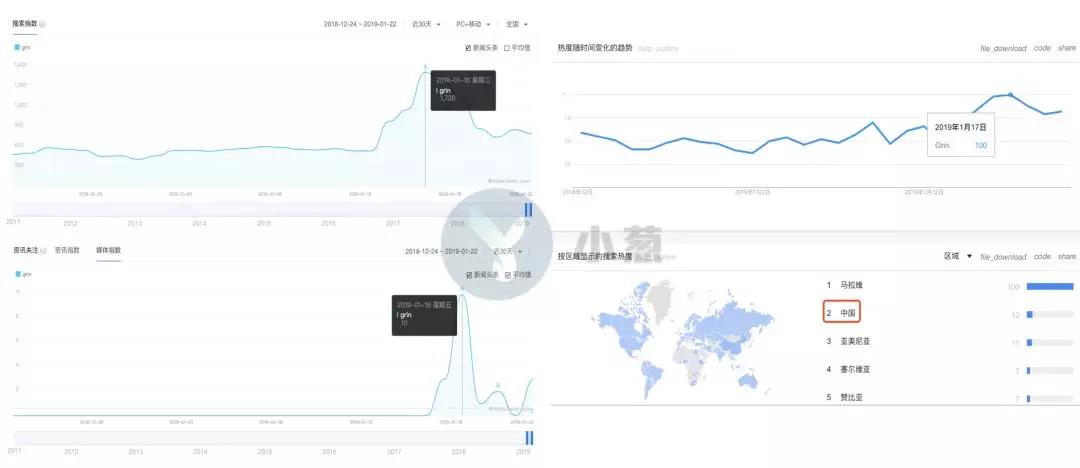Click date range in search index panel
1080x468 pixels.
click(x=360, y=24)
